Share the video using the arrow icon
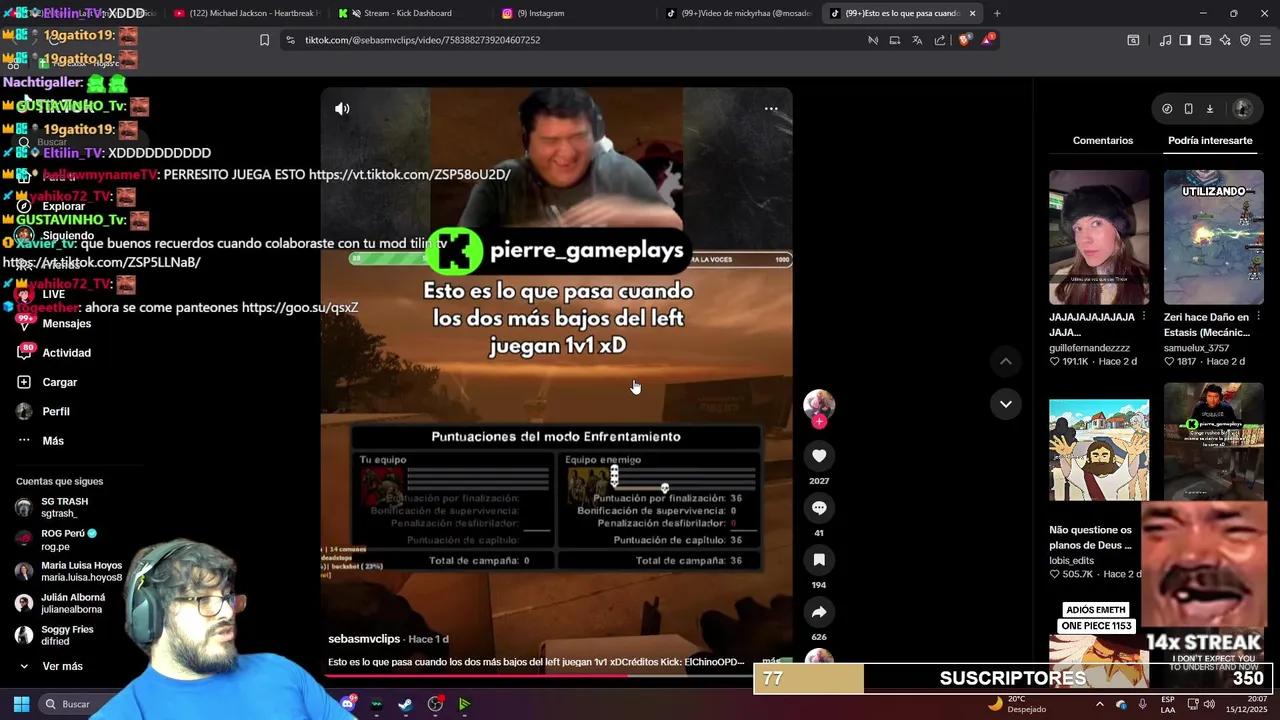Screen dimensions: 1280x720 coord(819,612)
